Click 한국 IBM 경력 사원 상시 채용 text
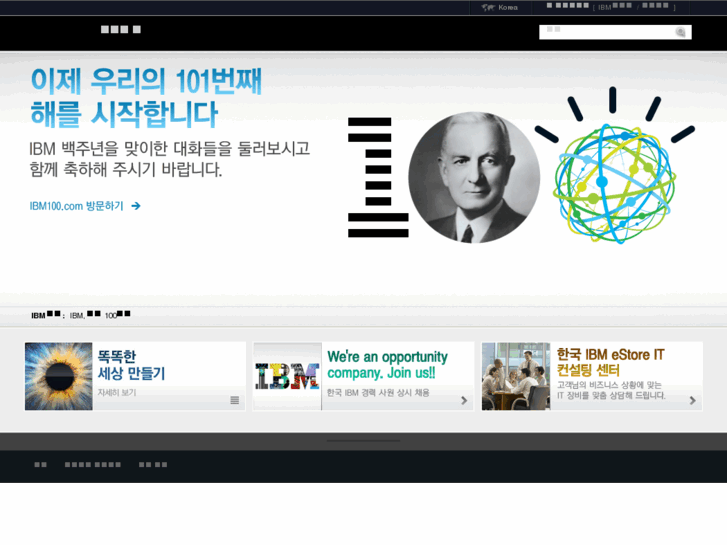 (378, 392)
